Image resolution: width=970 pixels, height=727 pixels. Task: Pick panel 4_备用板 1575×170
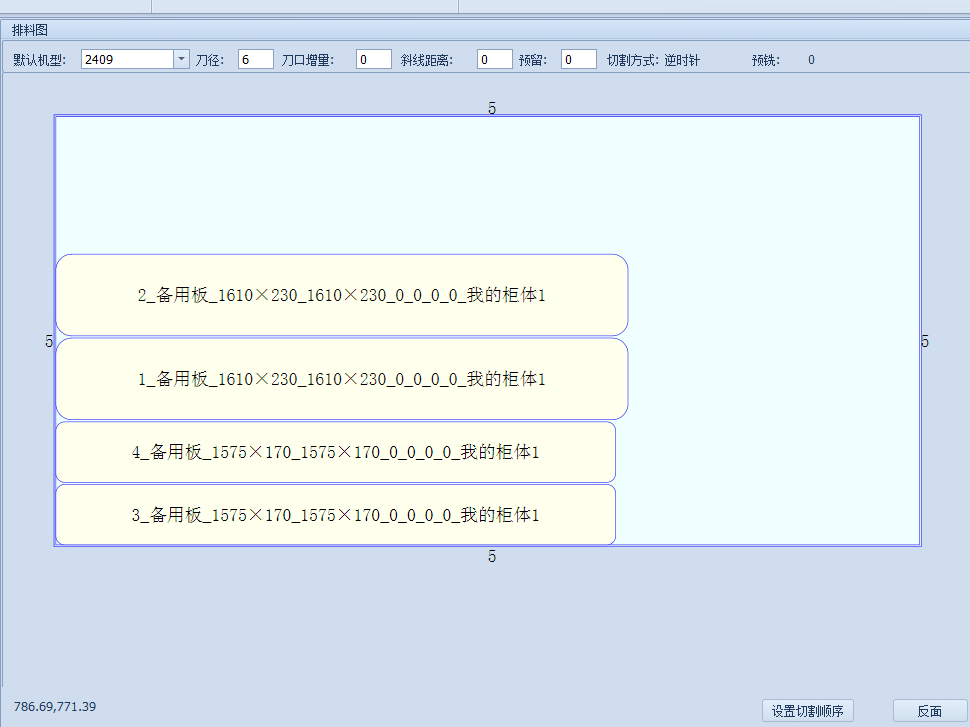[x=335, y=453]
